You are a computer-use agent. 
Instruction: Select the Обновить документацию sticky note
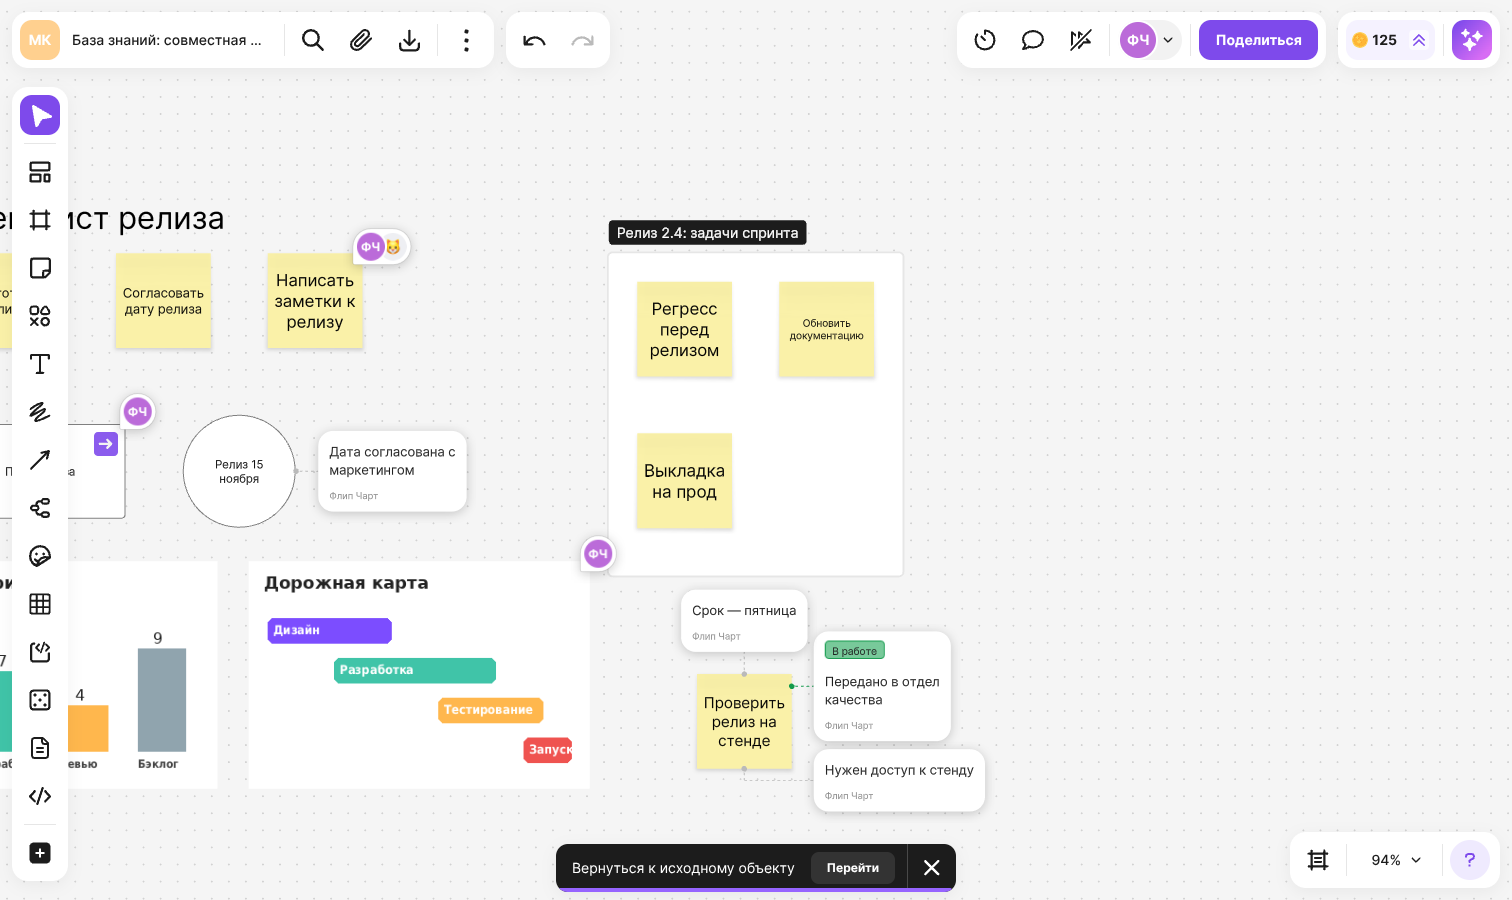click(827, 329)
